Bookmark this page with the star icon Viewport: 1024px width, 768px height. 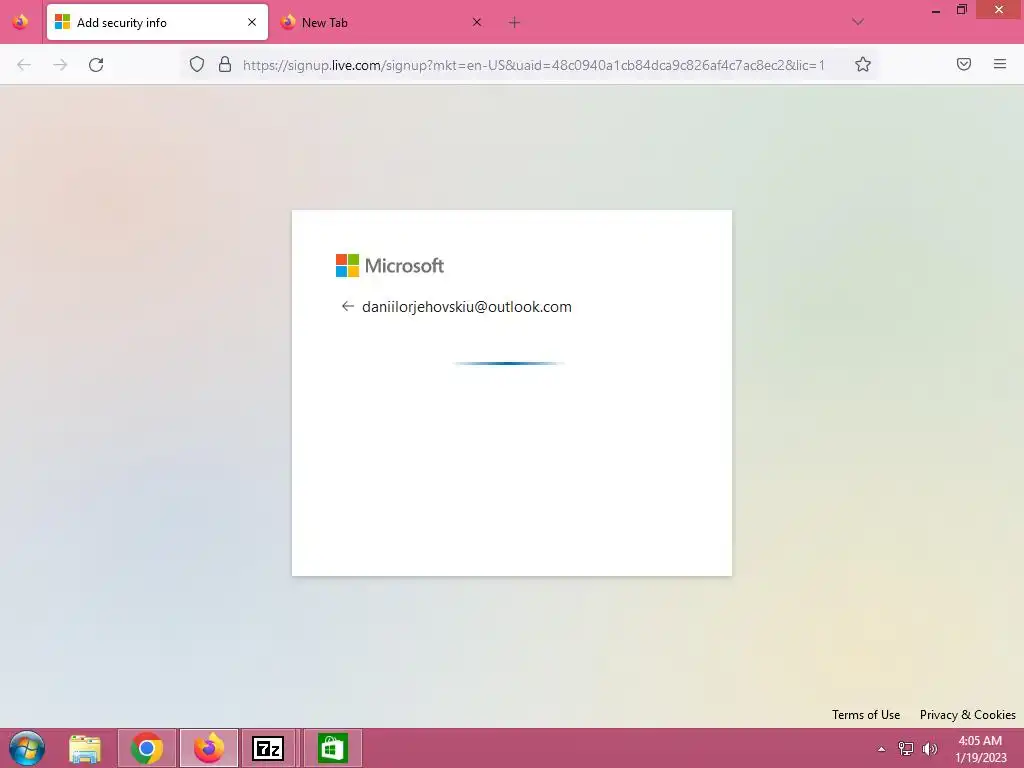(x=863, y=64)
